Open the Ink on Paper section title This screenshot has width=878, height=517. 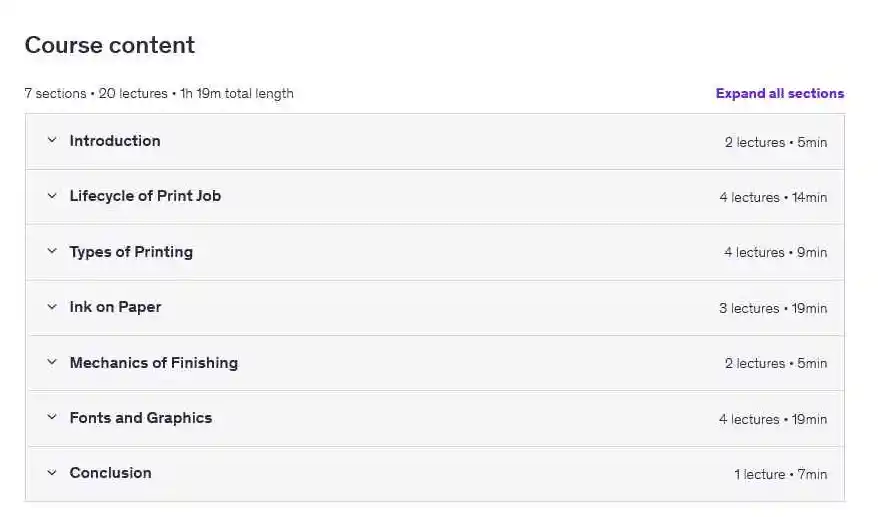pos(115,307)
